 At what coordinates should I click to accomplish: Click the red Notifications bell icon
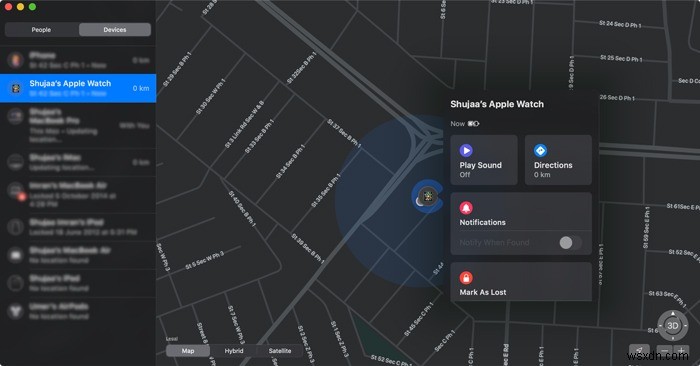[466, 208]
